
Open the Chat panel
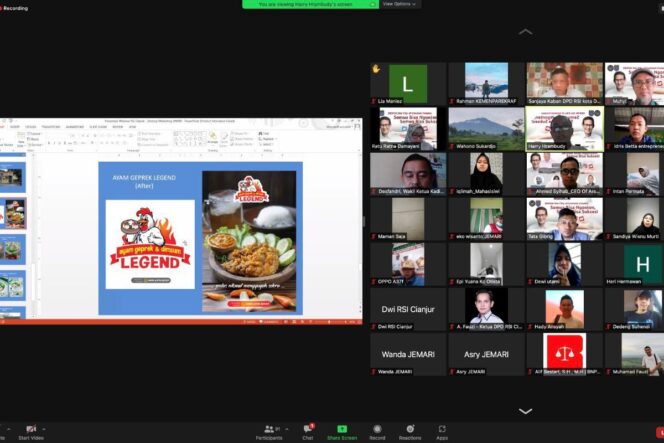pyautogui.click(x=308, y=431)
